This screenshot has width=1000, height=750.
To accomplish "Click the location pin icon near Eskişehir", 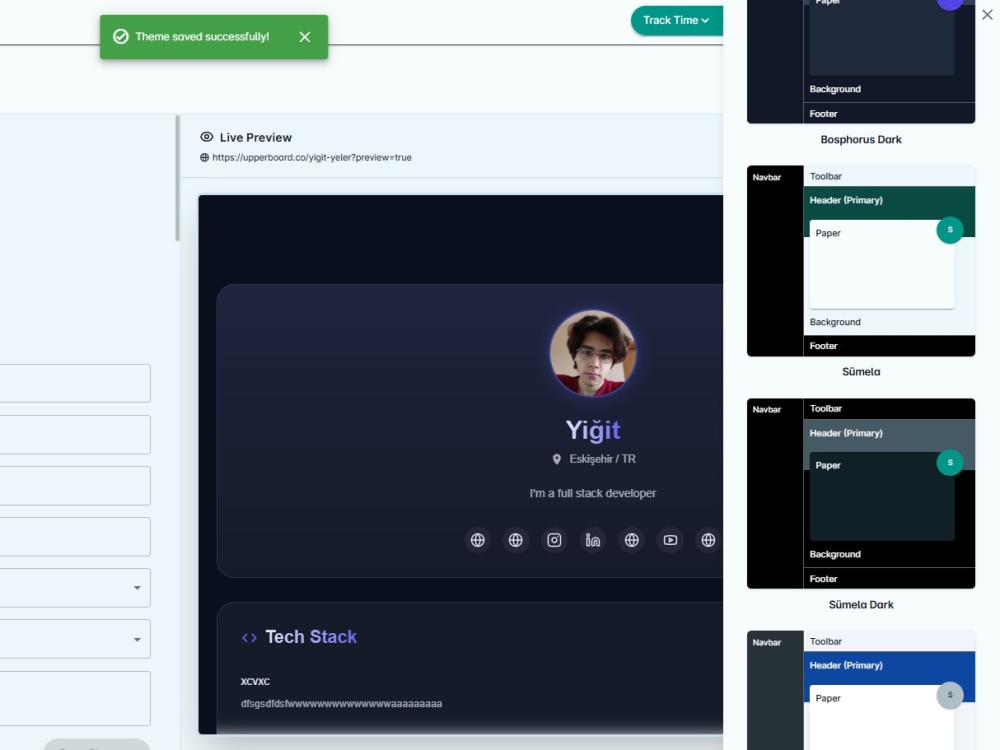I will click(557, 459).
